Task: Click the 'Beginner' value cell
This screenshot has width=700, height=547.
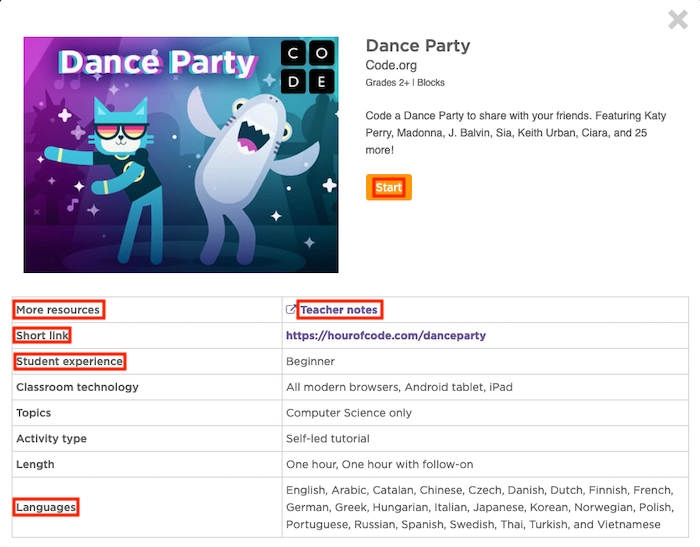Action: [310, 361]
